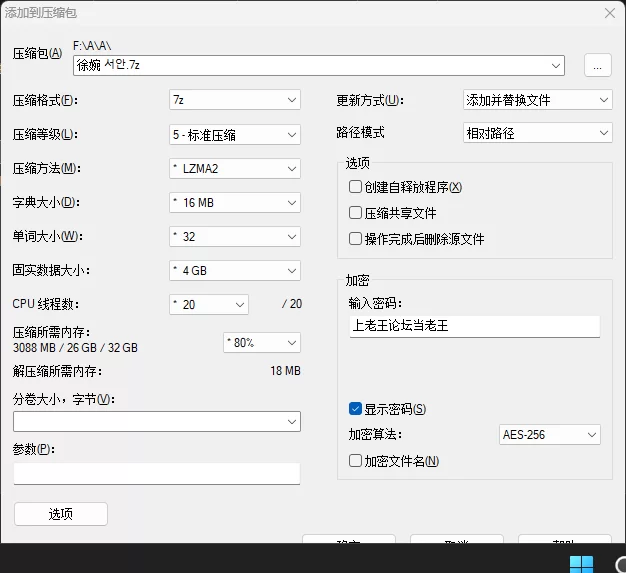
Task: Close the 添加到压缩包 dialog
Action: click(x=610, y=13)
